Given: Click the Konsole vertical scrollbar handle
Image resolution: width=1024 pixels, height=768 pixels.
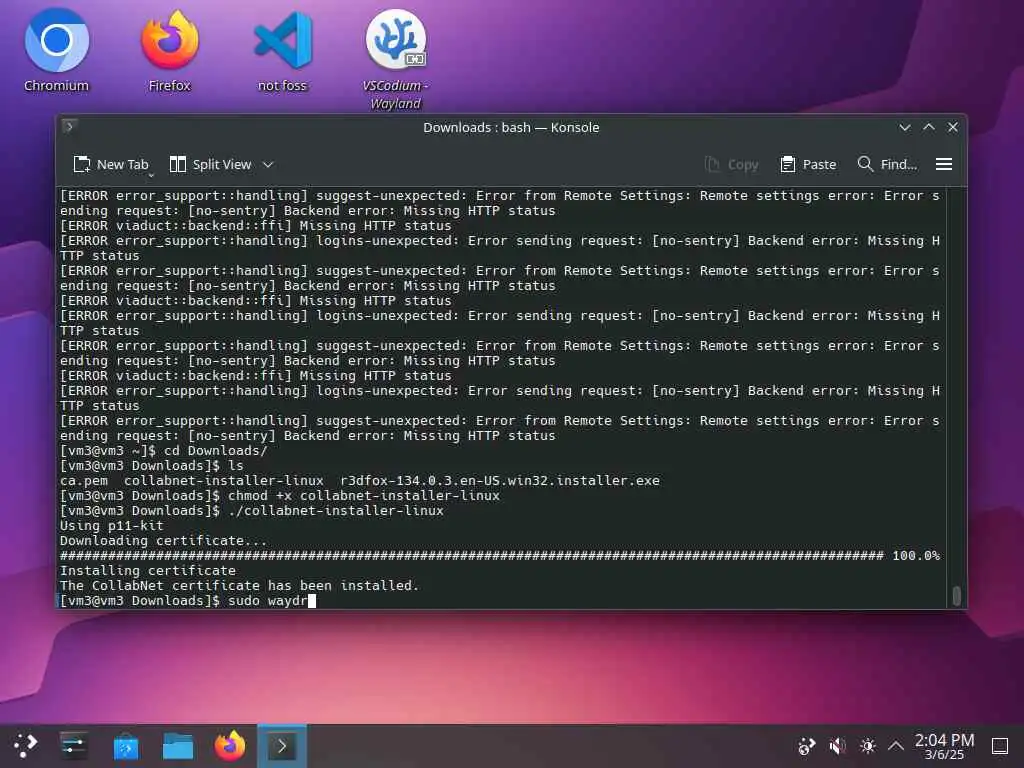Looking at the screenshot, I should [956, 596].
